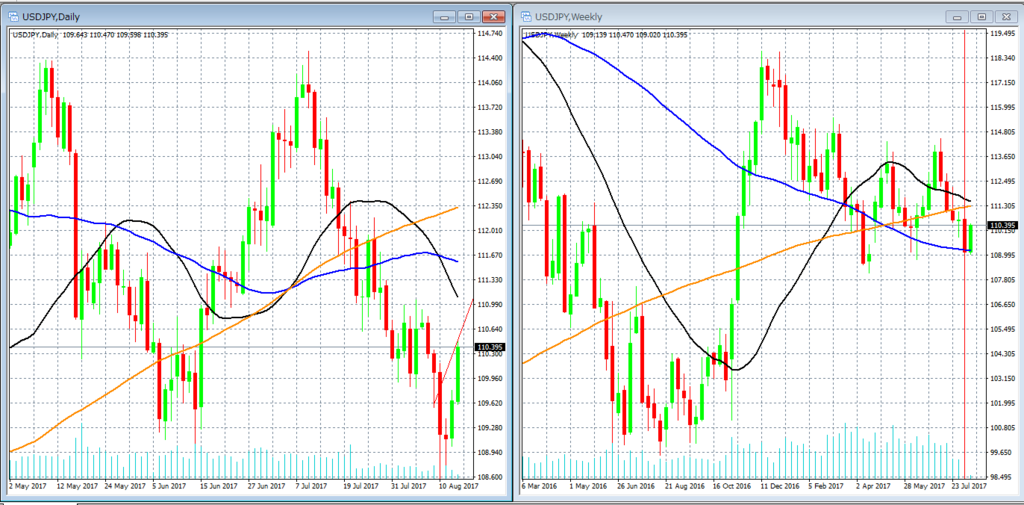This screenshot has width=1024, height=505.
Task: Click the 11 Dec 2016 date label
Action: 778,487
